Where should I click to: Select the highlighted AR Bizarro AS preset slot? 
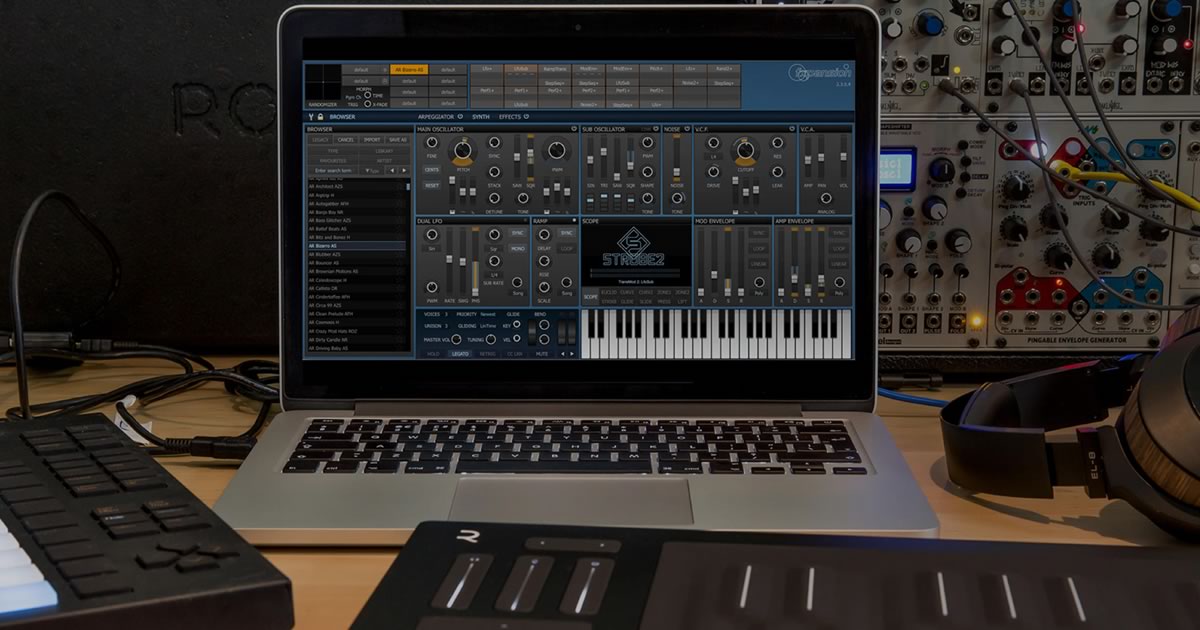point(409,70)
